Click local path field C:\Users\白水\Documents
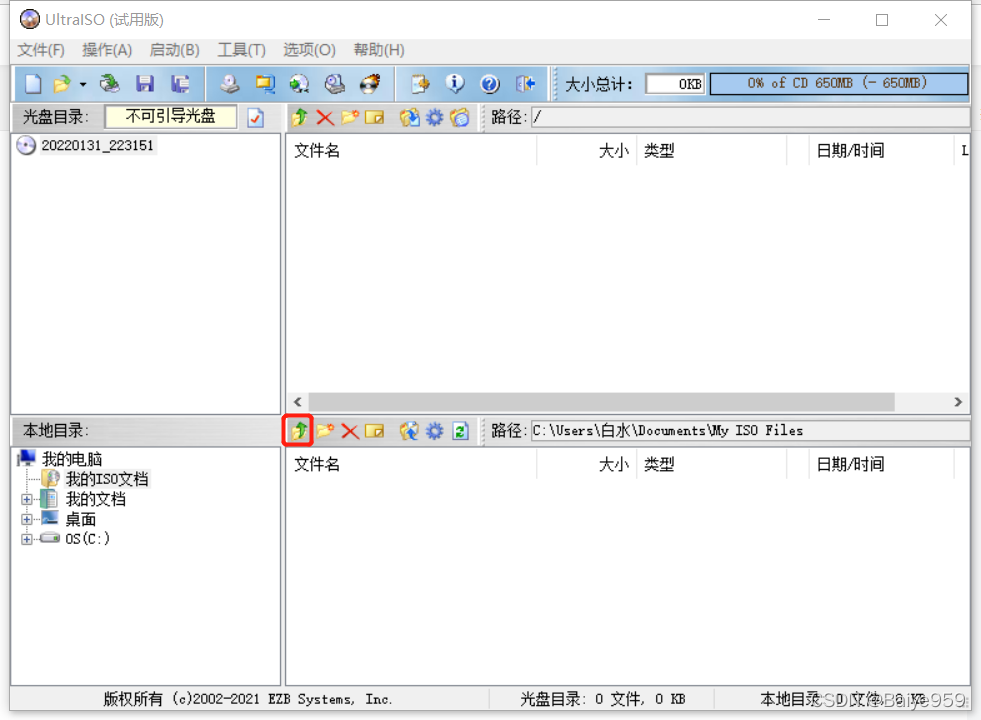Viewport: 981px width, 720px height. [750, 430]
